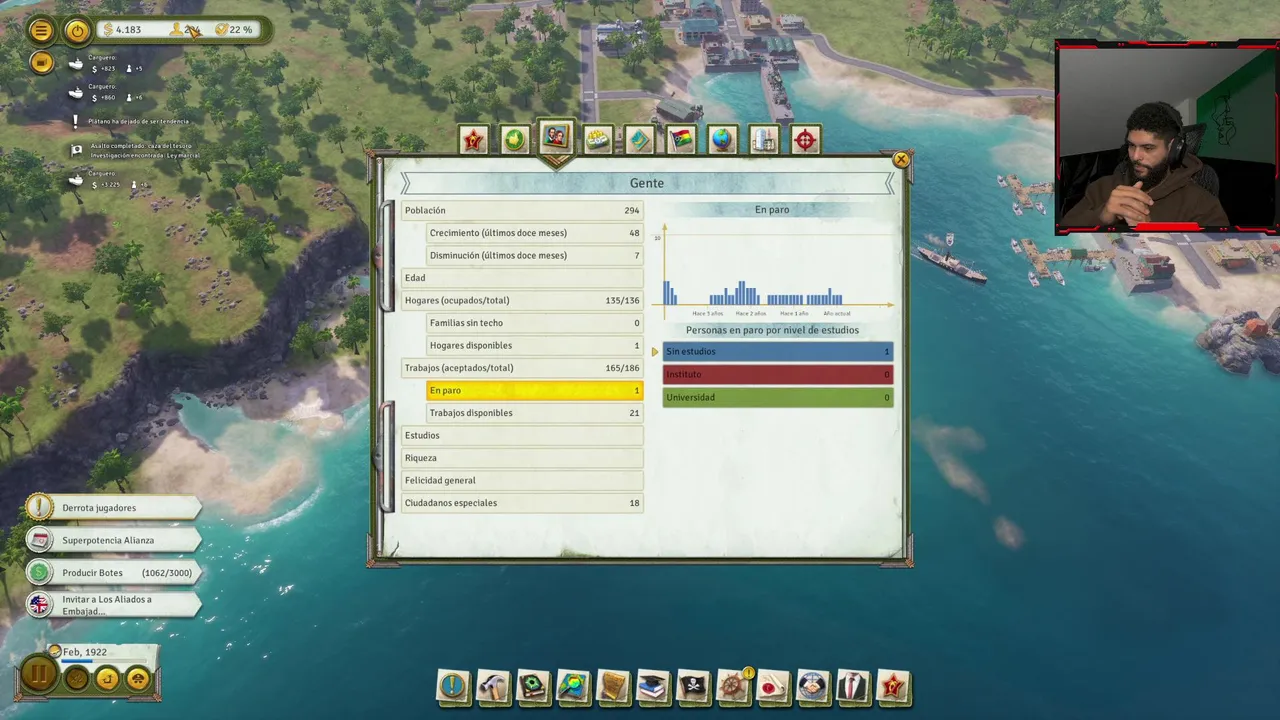
Task: Open the green gear book icon
Action: 533,686
